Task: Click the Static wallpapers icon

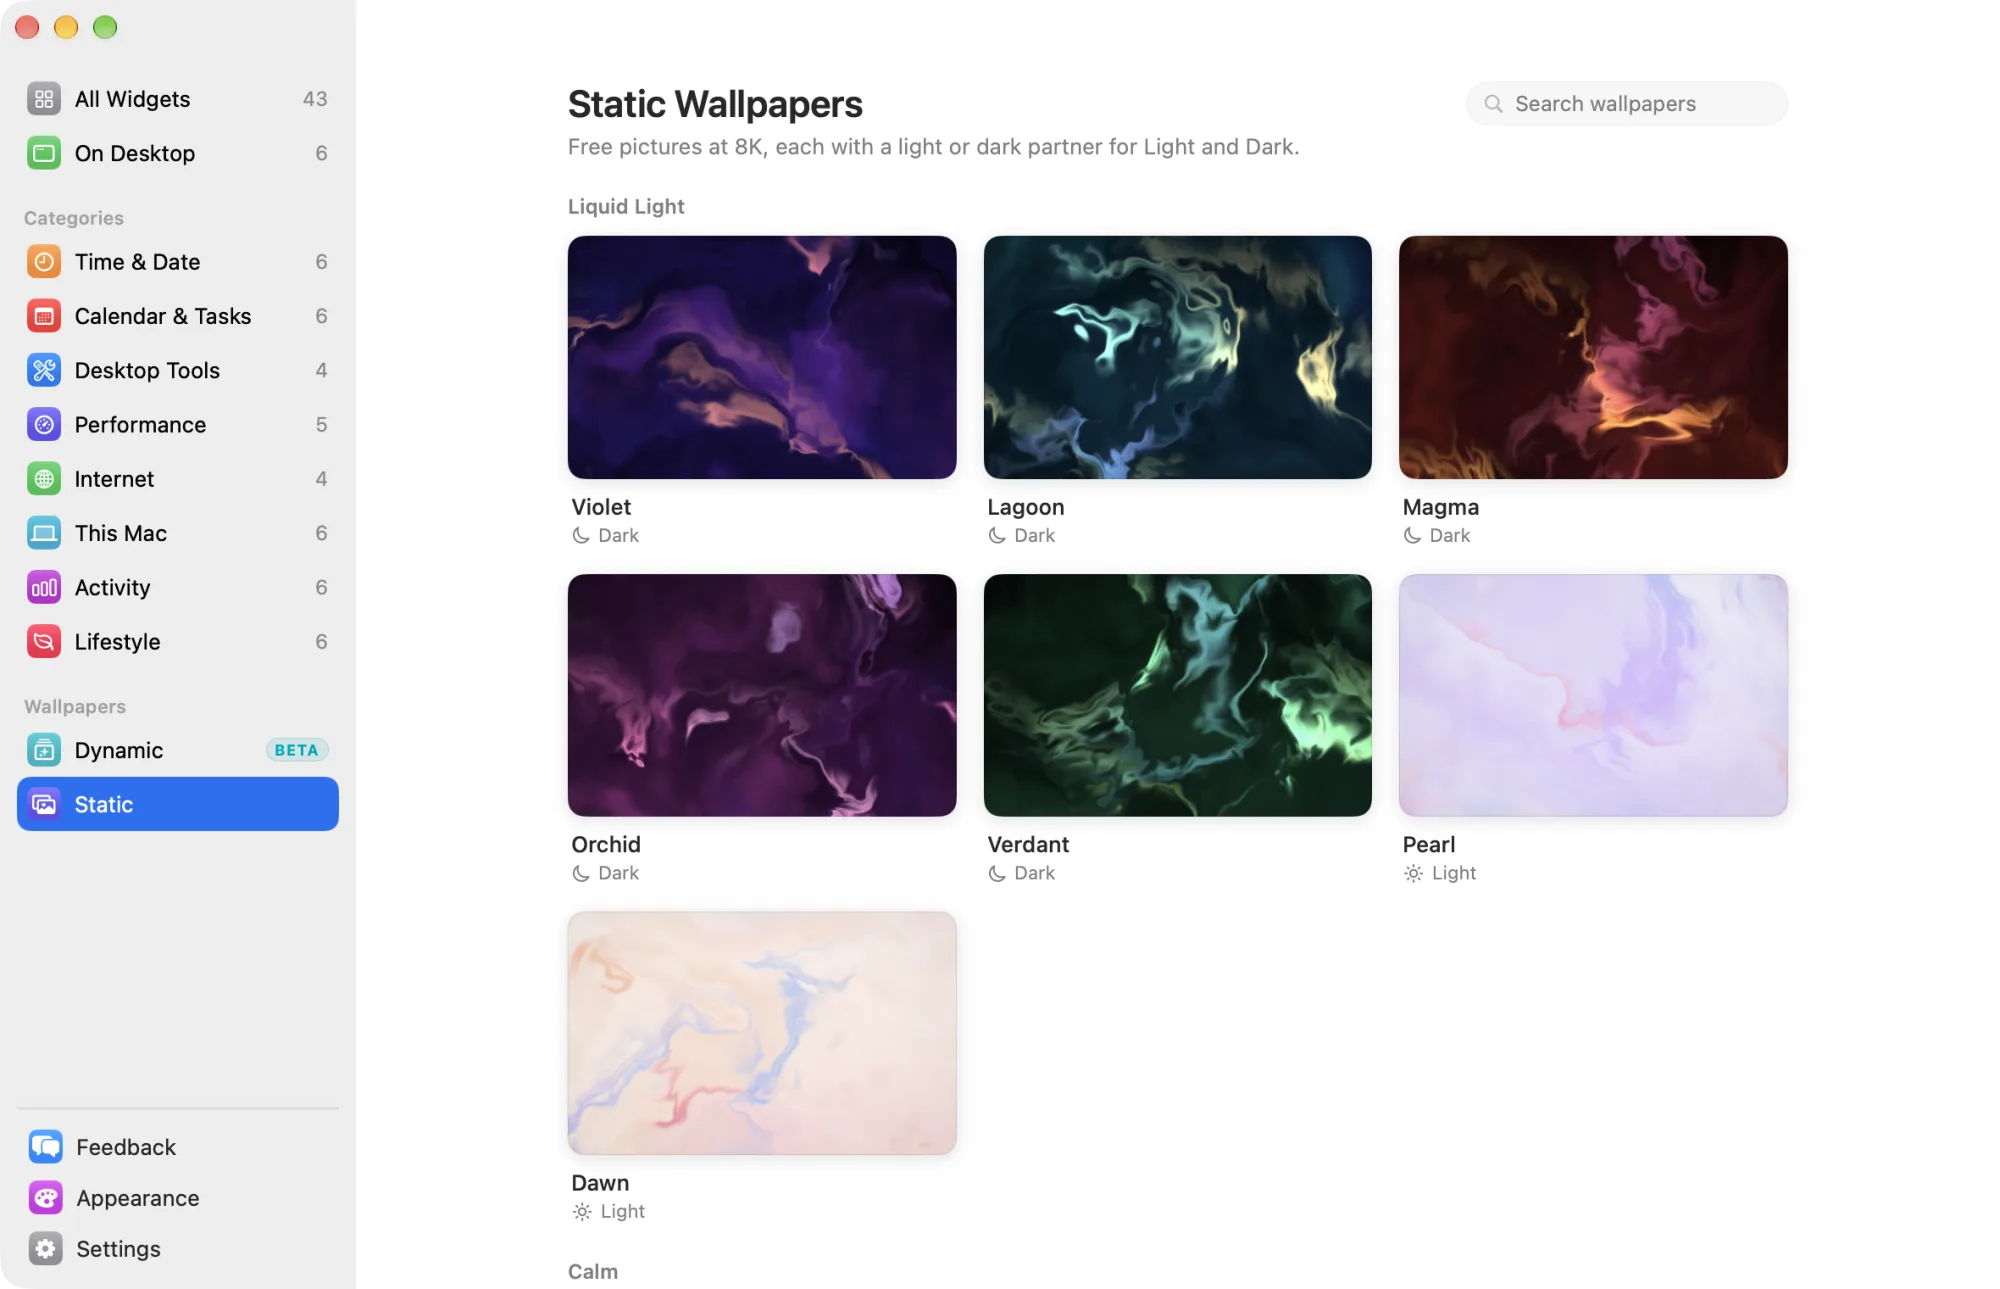Action: (x=44, y=804)
